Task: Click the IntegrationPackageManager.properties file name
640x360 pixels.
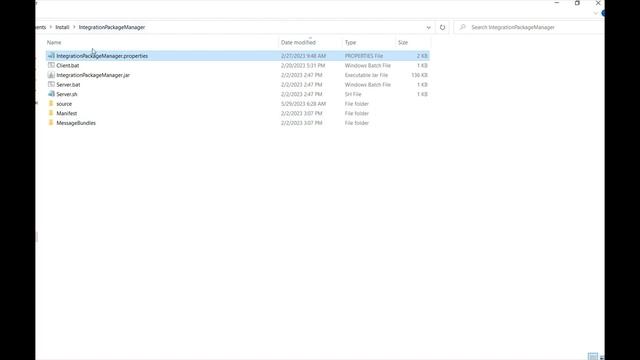Action: pyautogui.click(x=102, y=56)
